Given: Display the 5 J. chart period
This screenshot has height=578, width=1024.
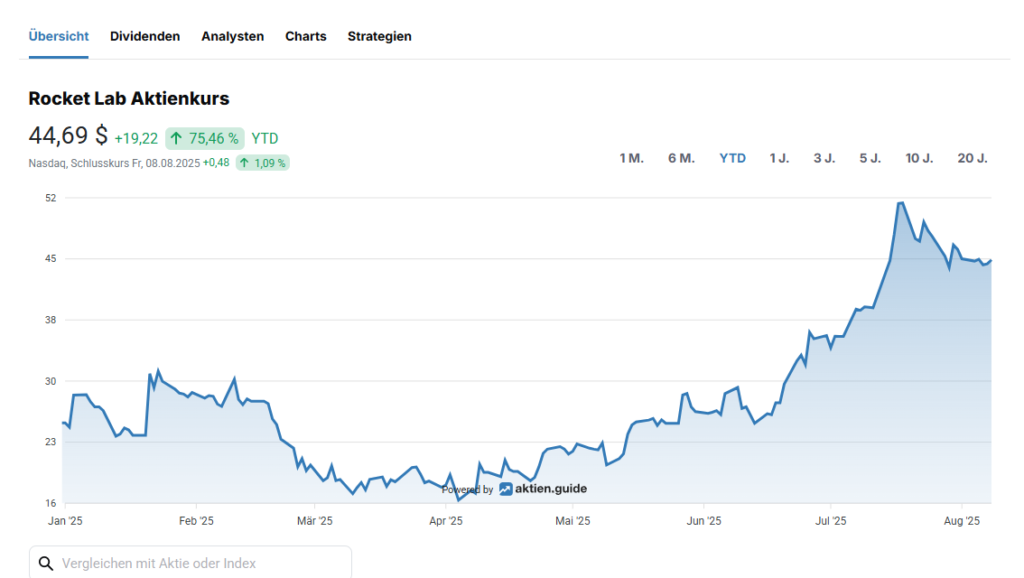Looking at the screenshot, I should [870, 158].
